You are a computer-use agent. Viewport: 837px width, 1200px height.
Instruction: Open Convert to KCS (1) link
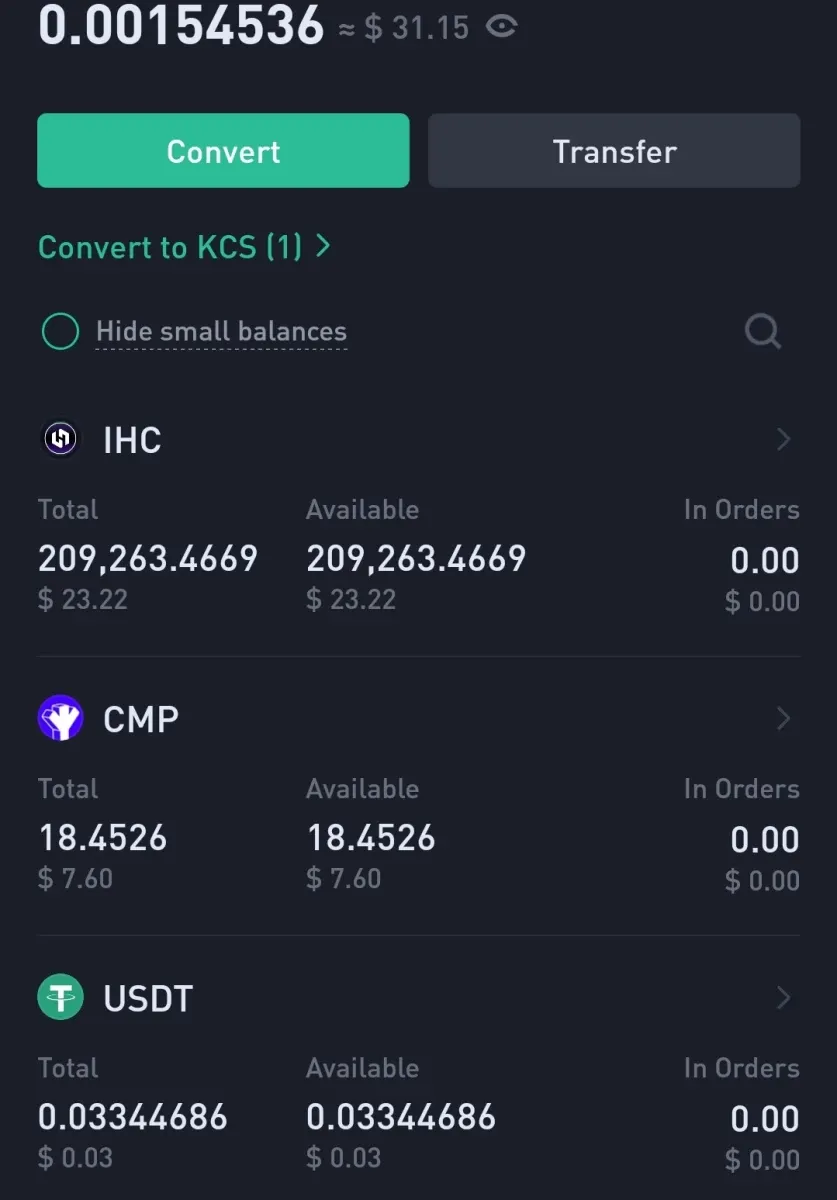coord(170,247)
